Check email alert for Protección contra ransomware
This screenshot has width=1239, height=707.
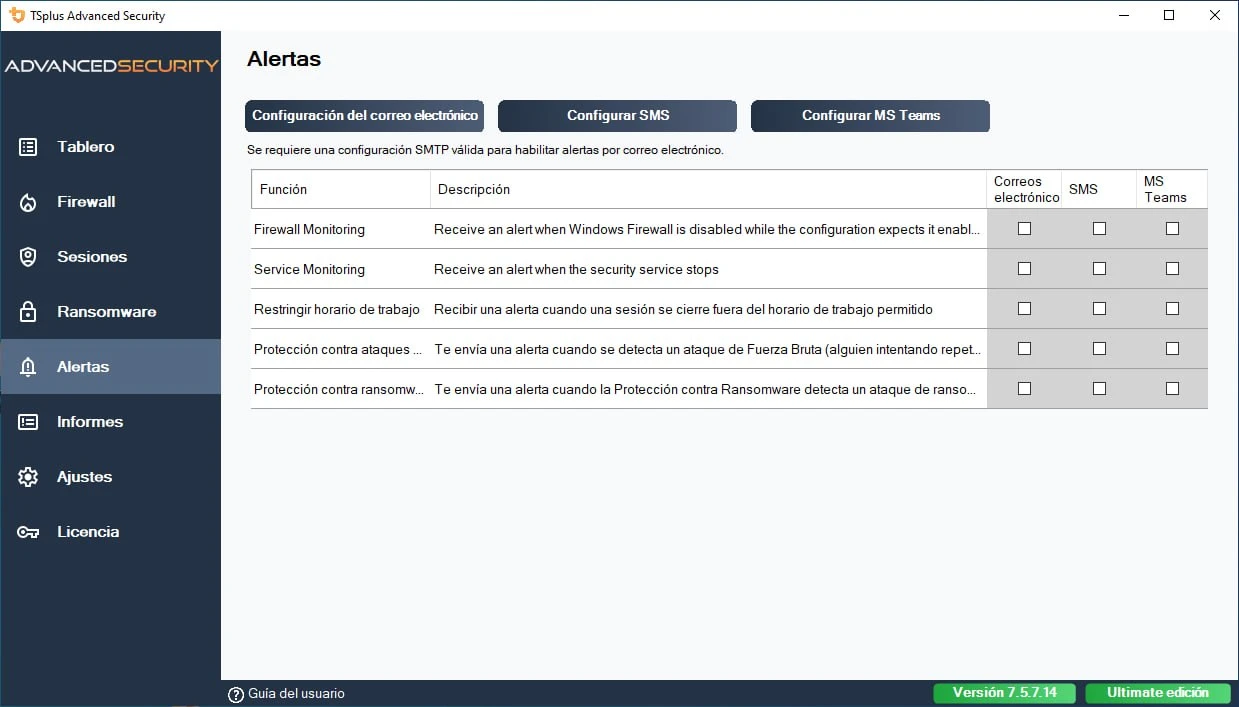point(1024,389)
